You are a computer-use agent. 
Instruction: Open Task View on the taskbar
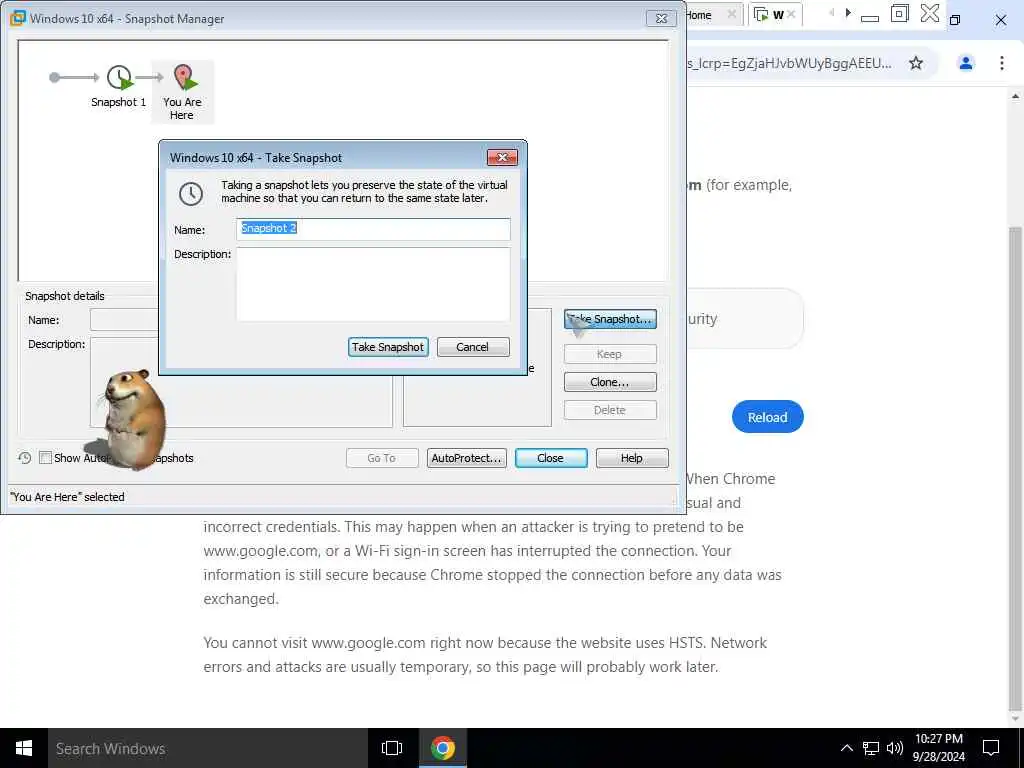pos(392,748)
